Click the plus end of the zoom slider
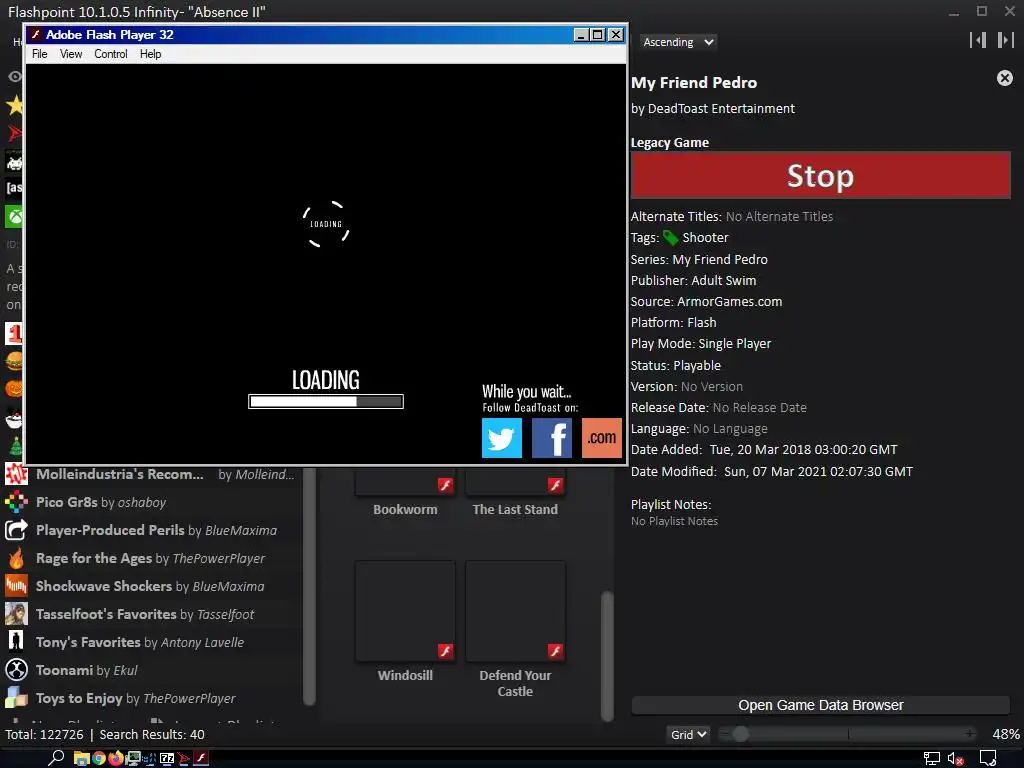The image size is (1024, 768). tap(970, 735)
